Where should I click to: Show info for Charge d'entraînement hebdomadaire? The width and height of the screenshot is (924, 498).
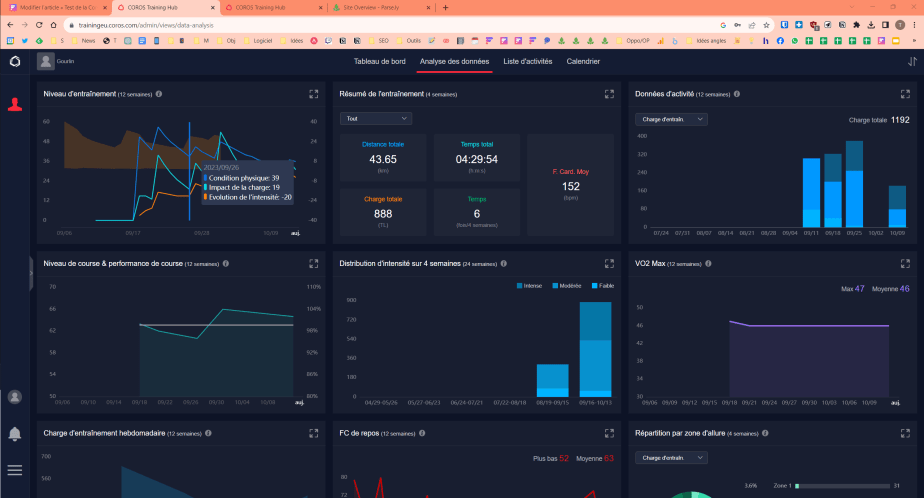tap(208, 433)
